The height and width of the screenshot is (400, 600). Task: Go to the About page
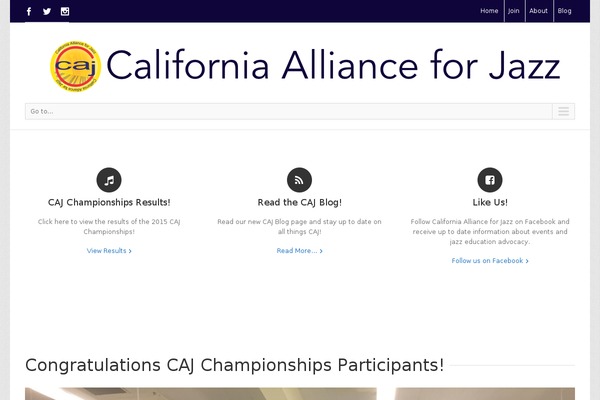pos(539,11)
